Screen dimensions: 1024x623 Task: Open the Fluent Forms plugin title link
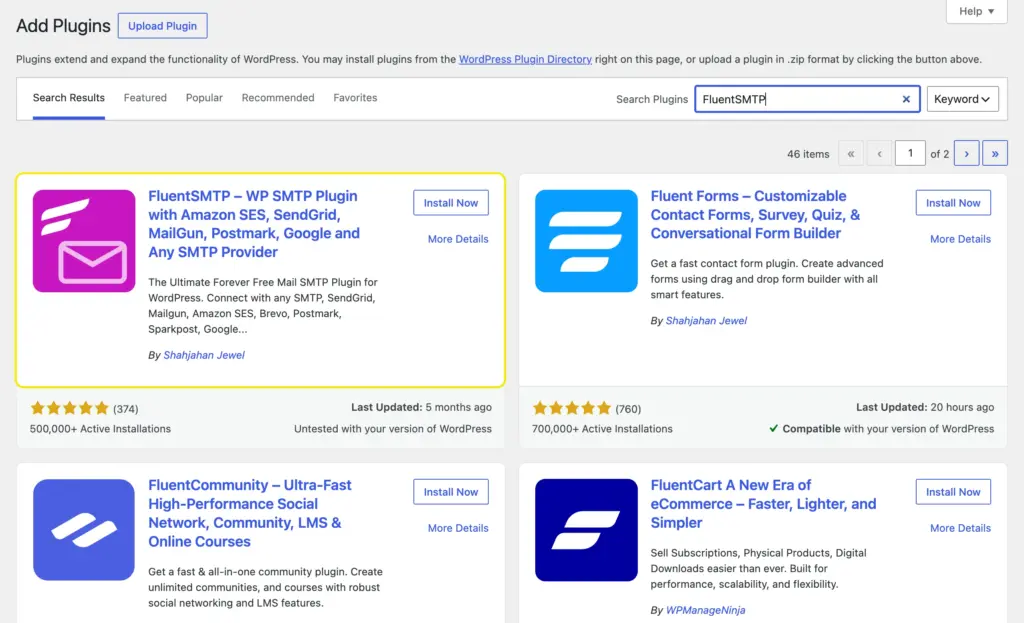(x=755, y=215)
